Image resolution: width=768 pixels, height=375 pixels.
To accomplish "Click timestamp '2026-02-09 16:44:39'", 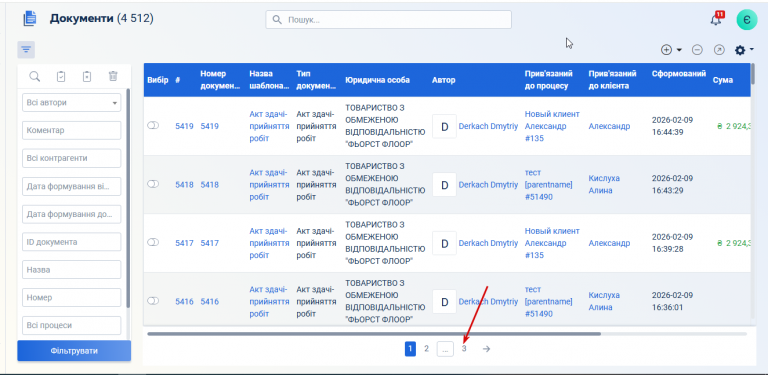I will point(672,126).
